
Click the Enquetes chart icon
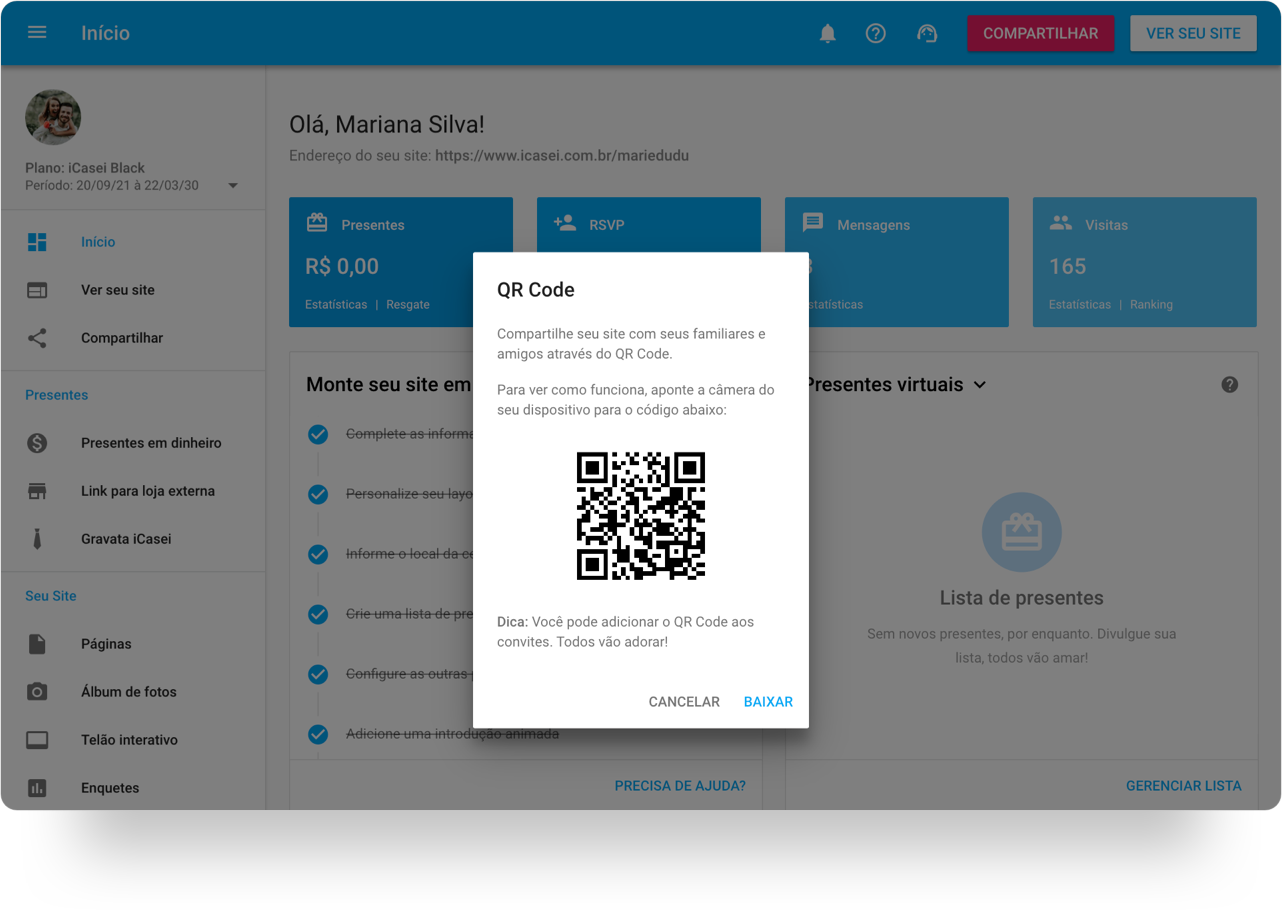(x=37, y=788)
